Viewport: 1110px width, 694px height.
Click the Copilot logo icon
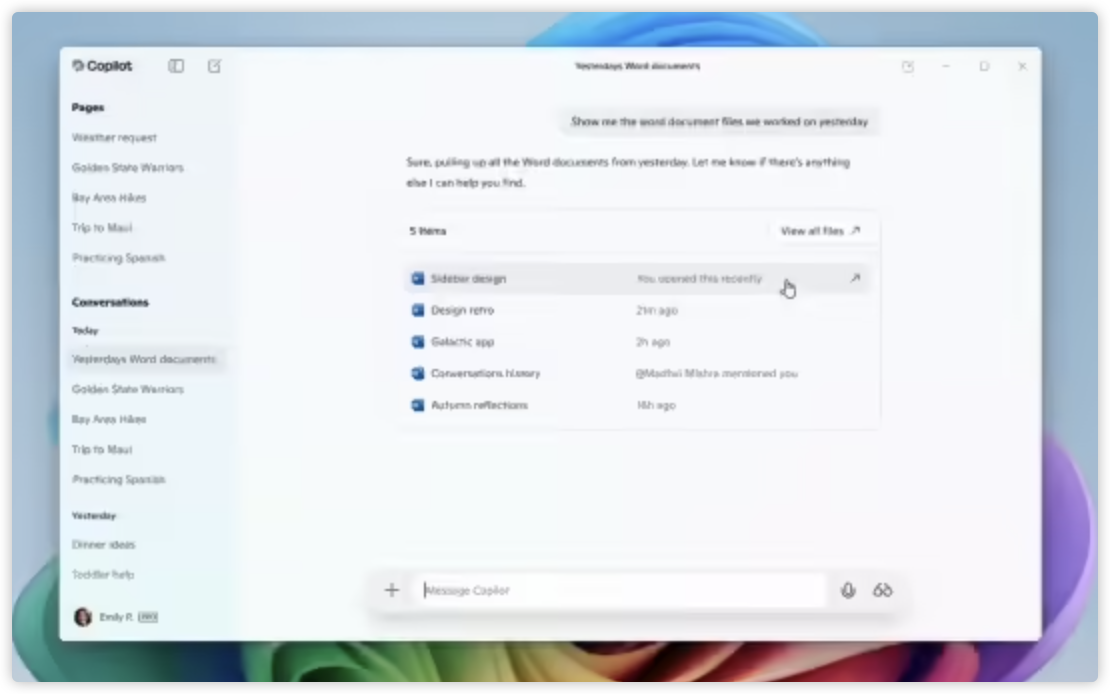coord(78,66)
